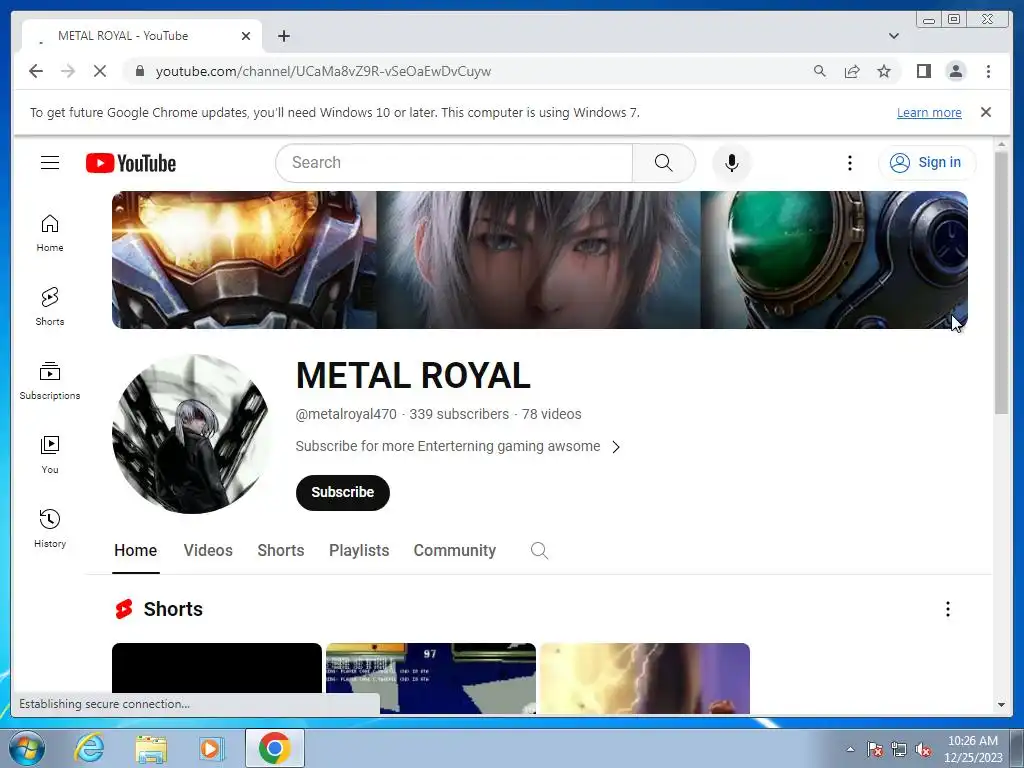This screenshot has height=768, width=1024.
Task: Click the taskbar clock 10:26 AM
Action: click(x=973, y=741)
